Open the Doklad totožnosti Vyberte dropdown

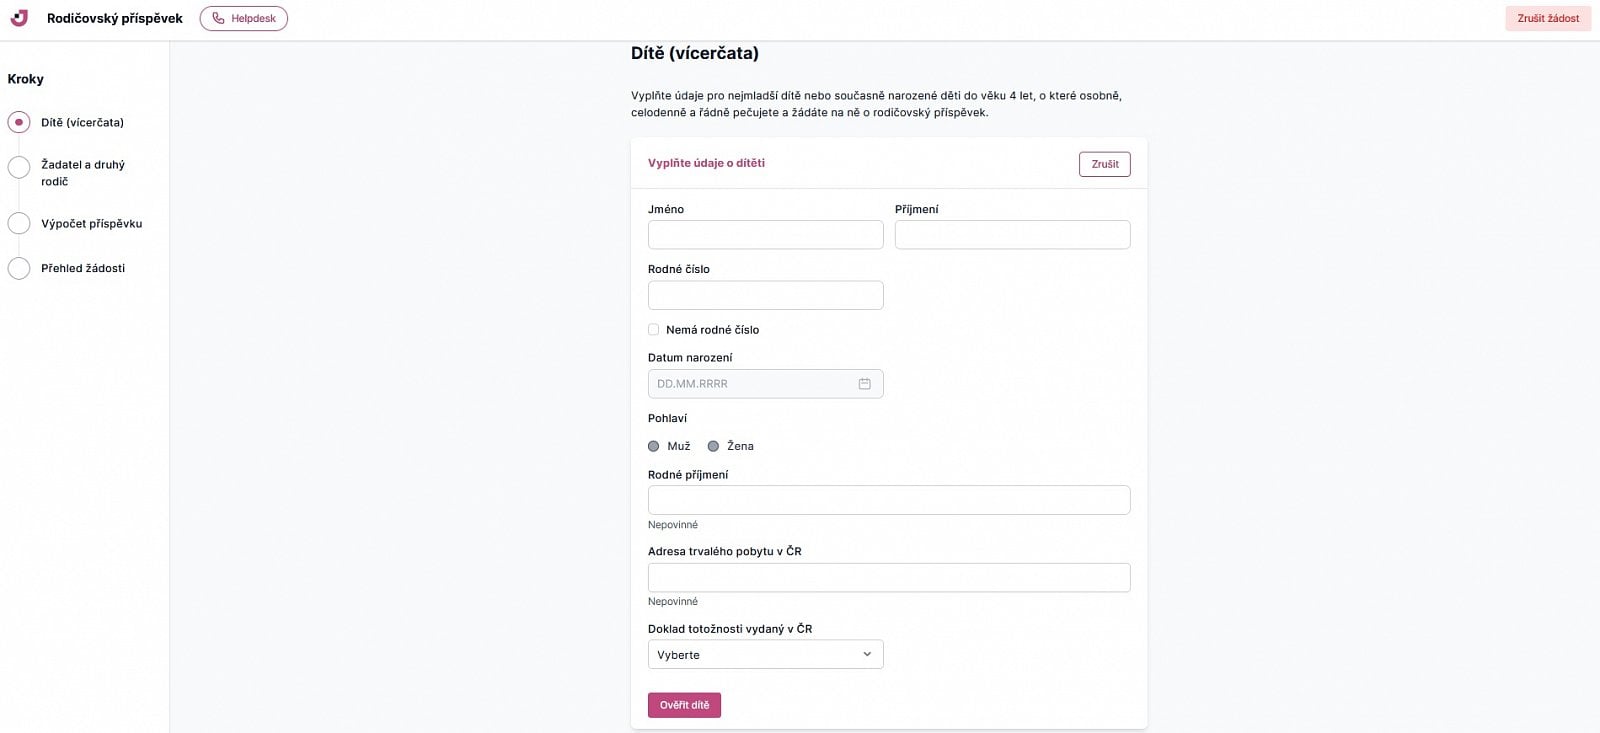tap(766, 655)
